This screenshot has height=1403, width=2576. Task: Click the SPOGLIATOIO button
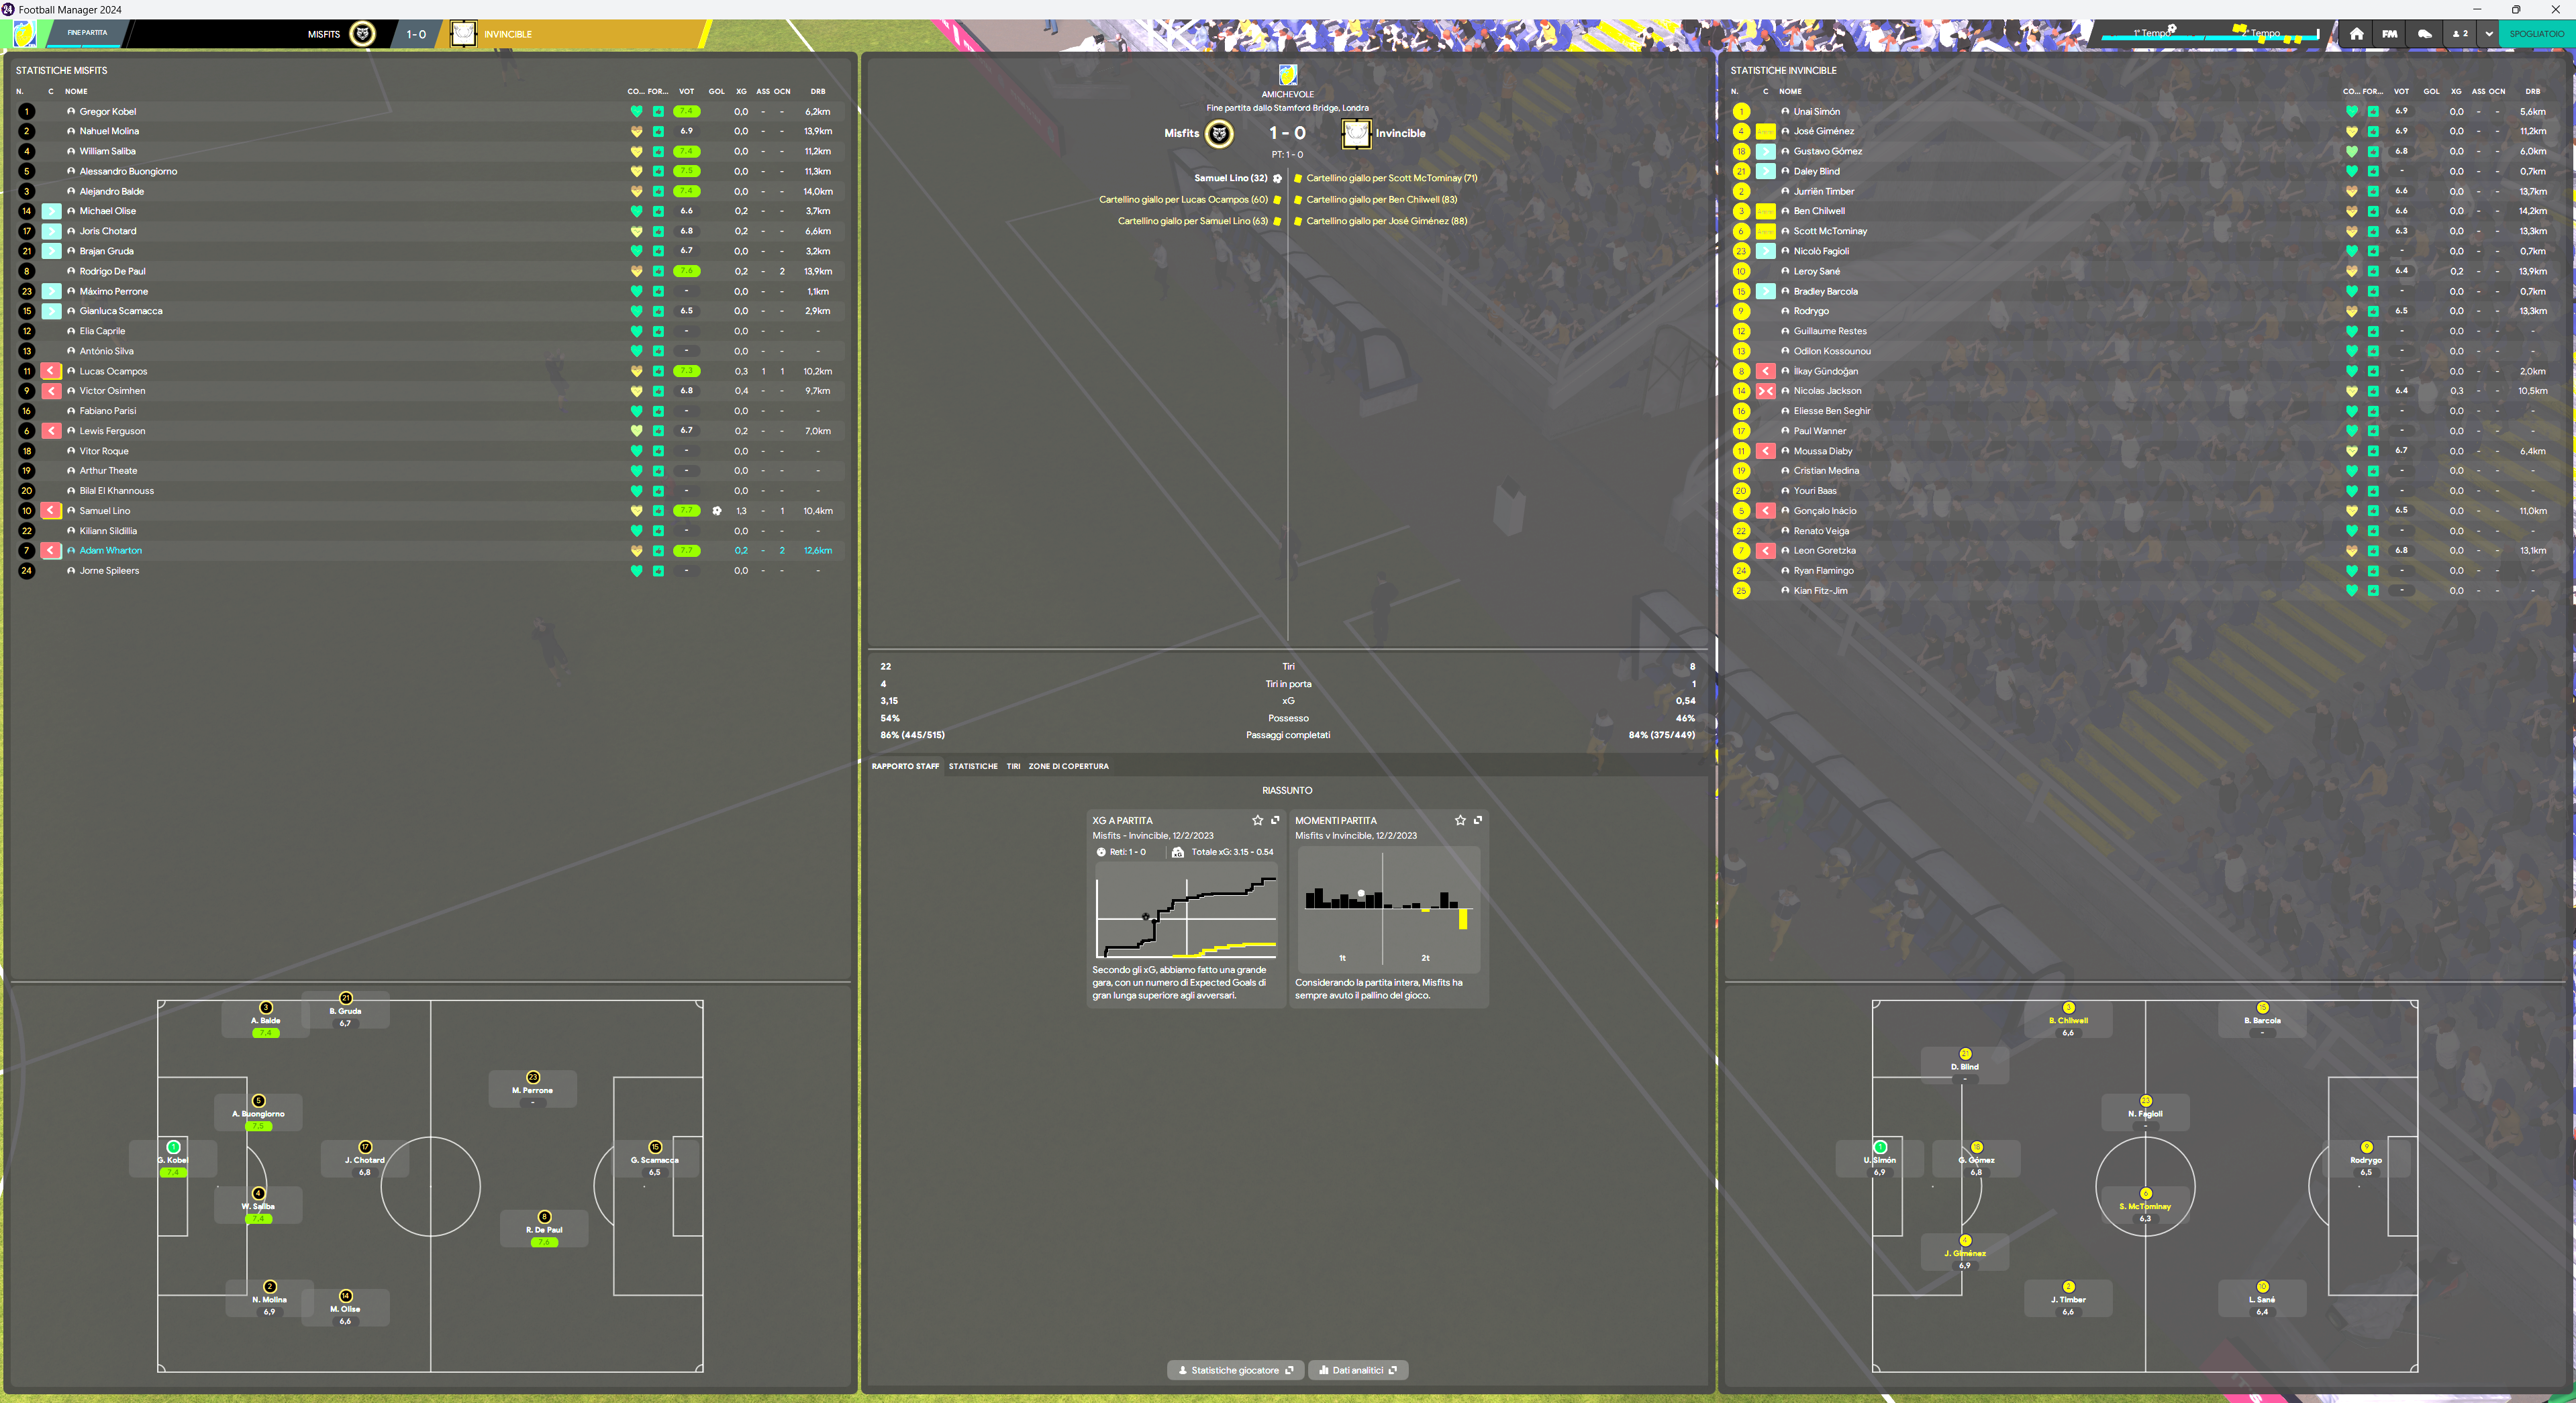point(2536,33)
